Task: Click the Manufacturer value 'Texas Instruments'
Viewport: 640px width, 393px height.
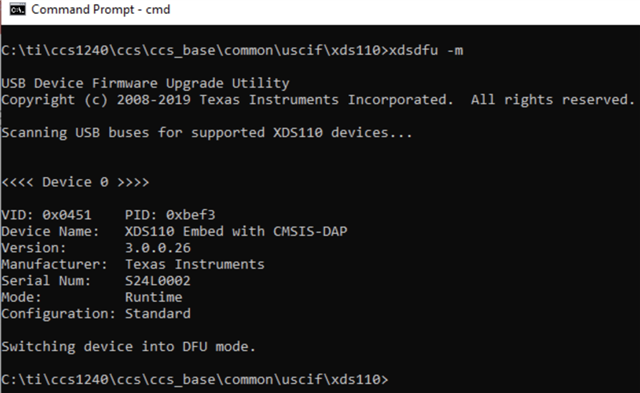Action: pos(195,264)
